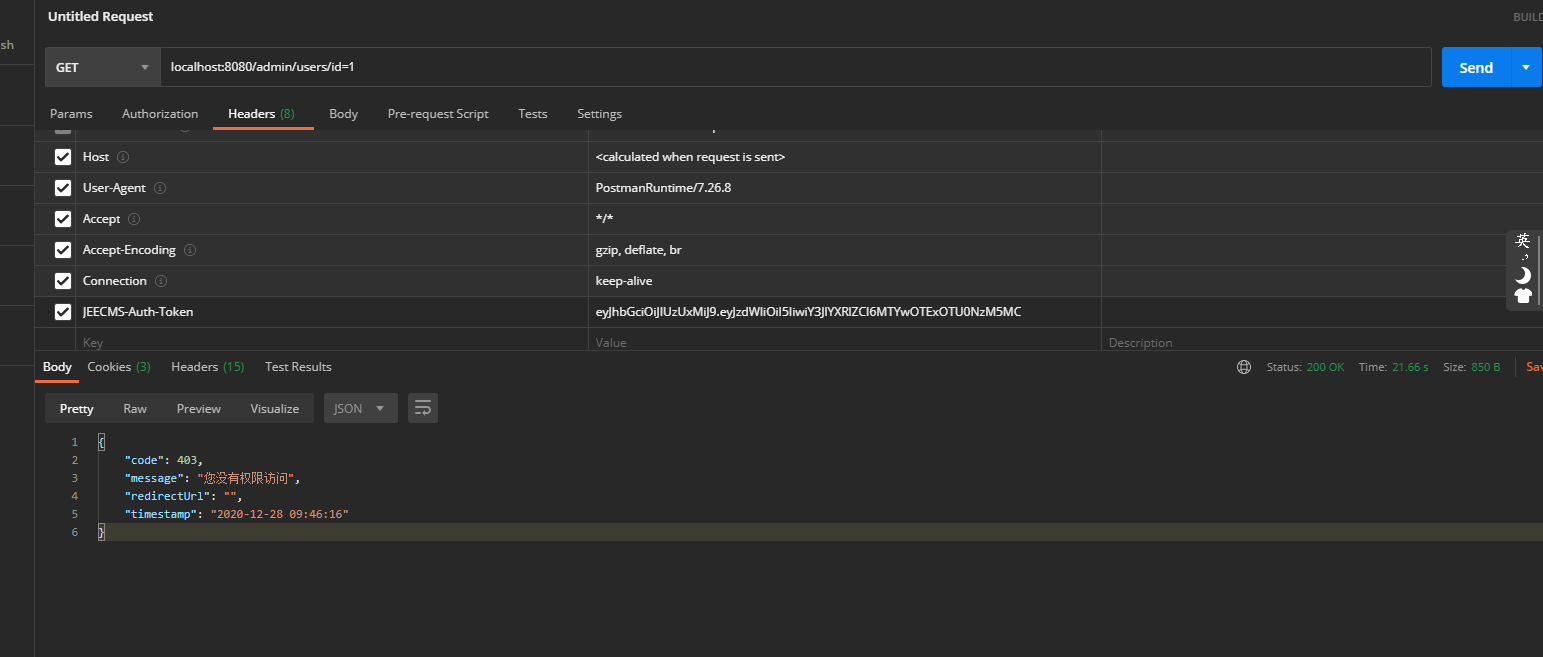The height and width of the screenshot is (657, 1543).
Task: Click the request URL input field
Action: [795, 68]
